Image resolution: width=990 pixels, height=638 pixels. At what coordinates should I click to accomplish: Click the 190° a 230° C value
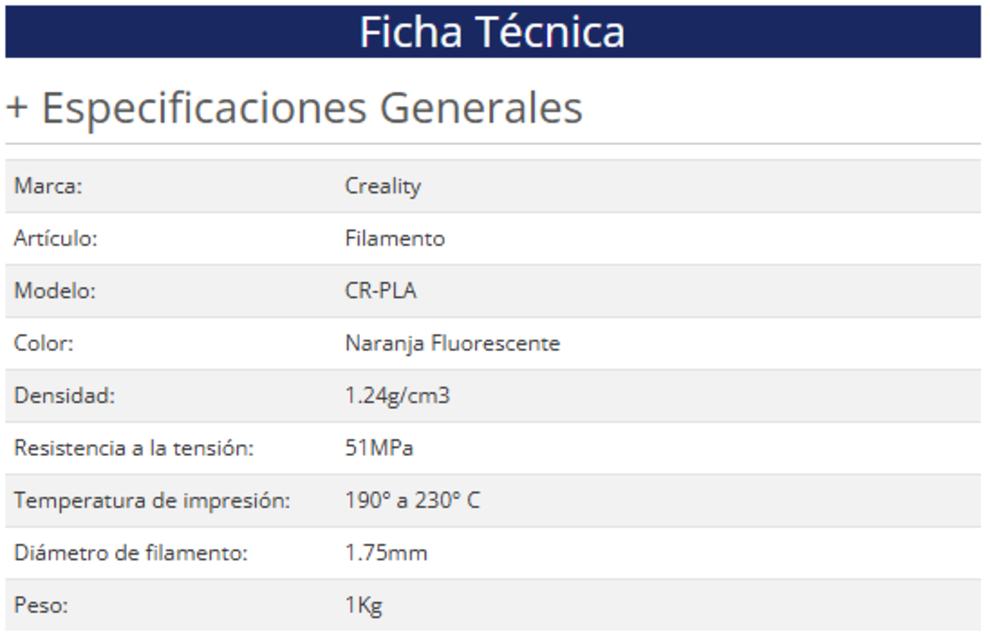click(412, 500)
